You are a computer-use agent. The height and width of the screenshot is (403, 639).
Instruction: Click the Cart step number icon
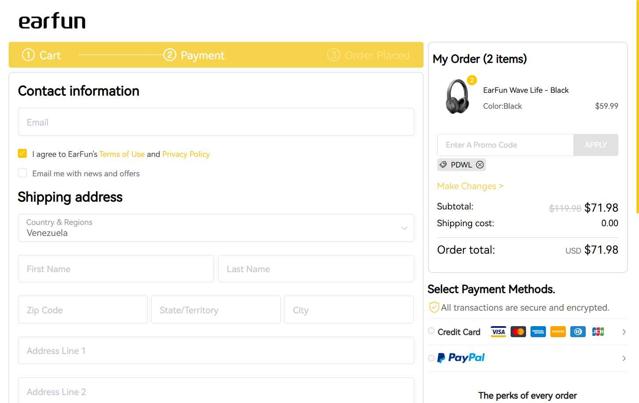click(28, 55)
